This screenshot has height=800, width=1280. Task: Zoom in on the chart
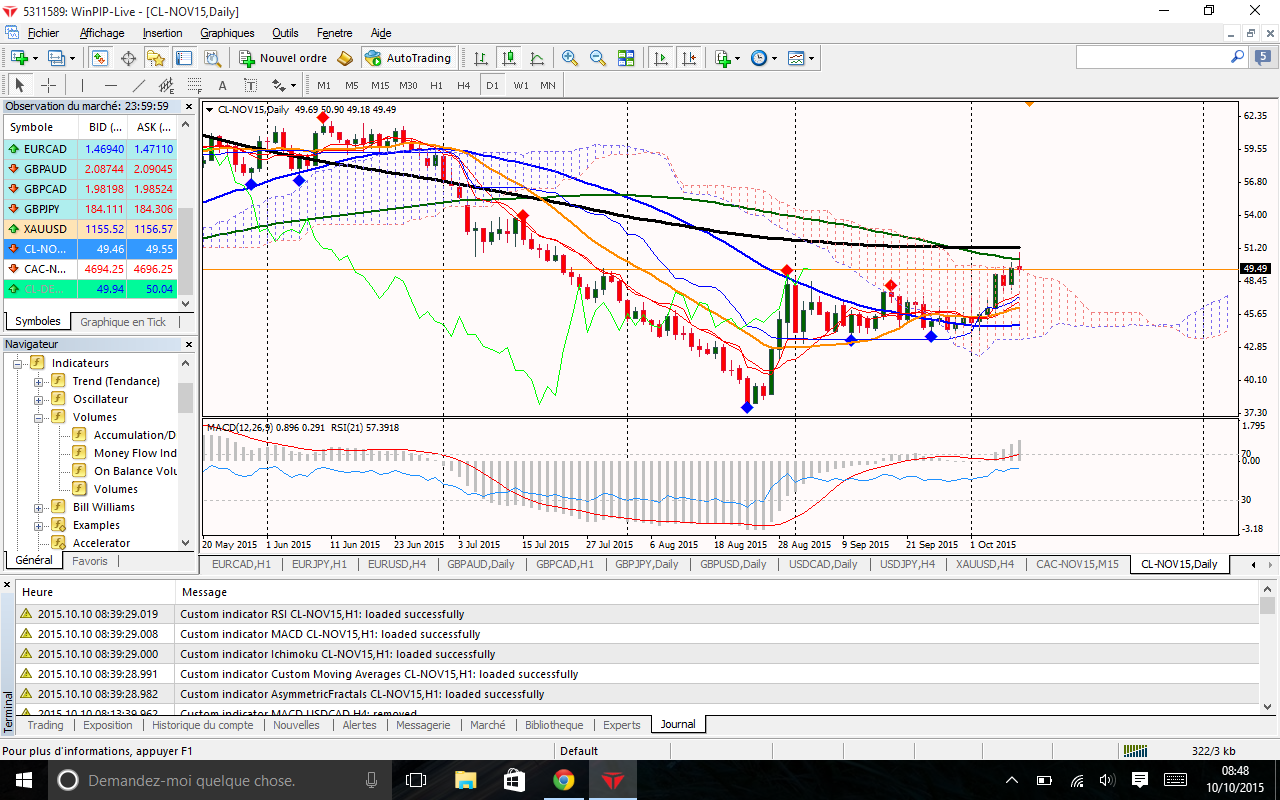(x=570, y=58)
